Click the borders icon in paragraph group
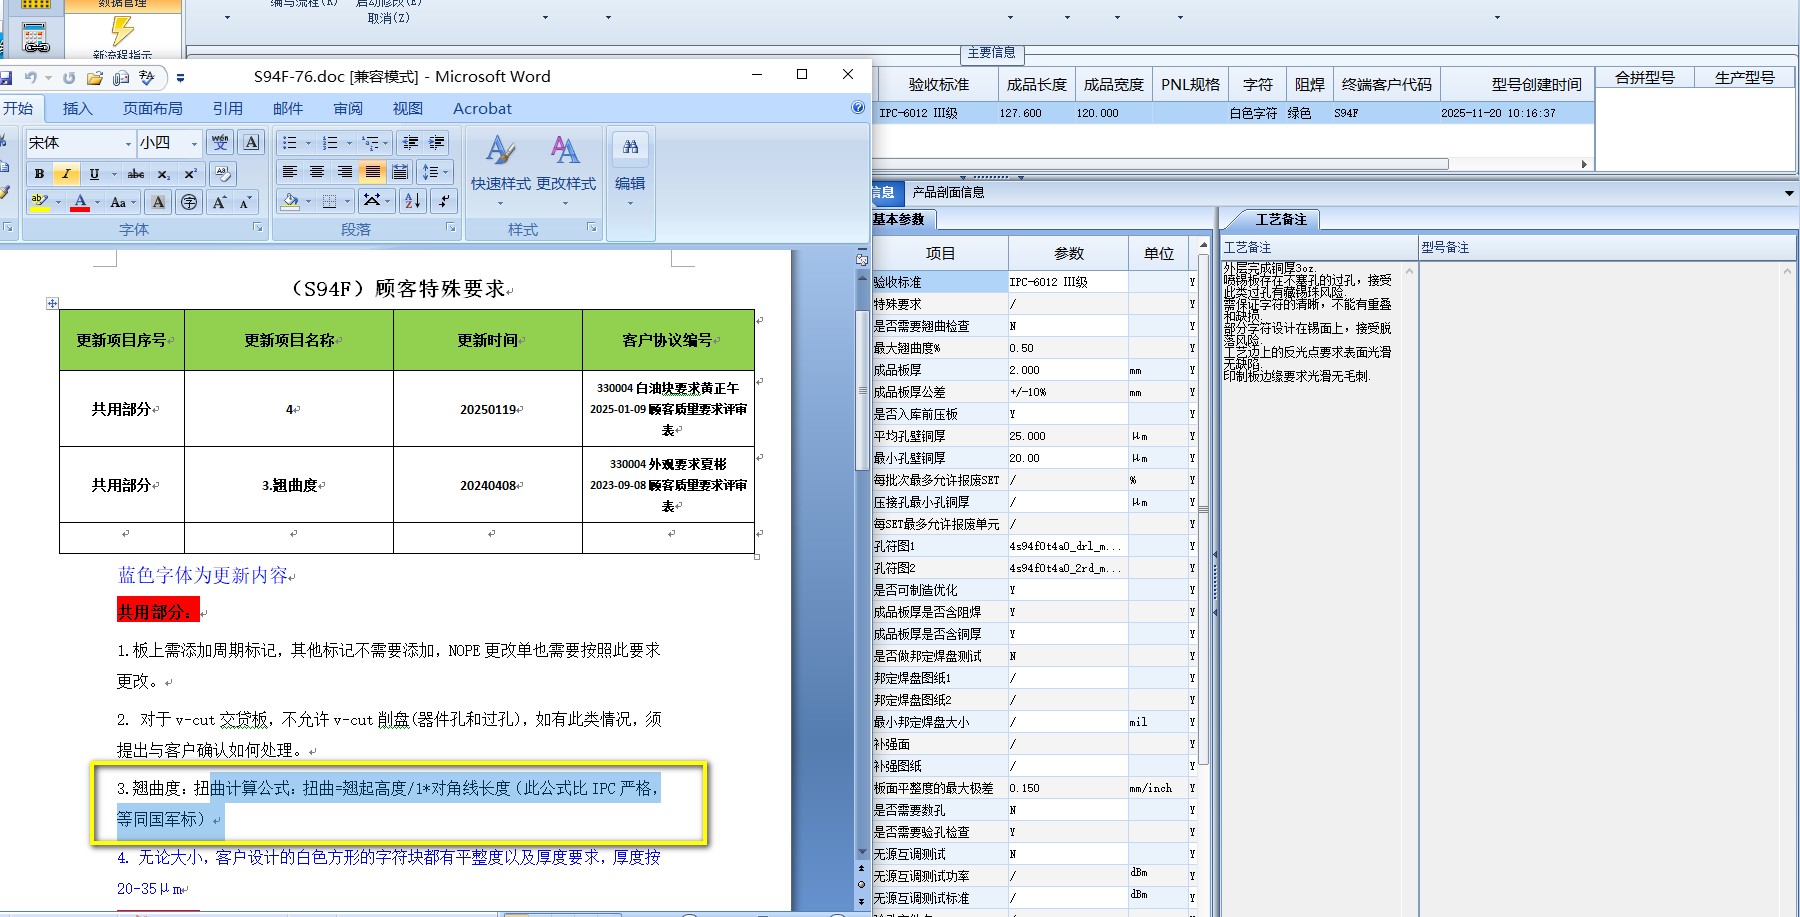Viewport: 1800px width, 917px height. pos(329,201)
